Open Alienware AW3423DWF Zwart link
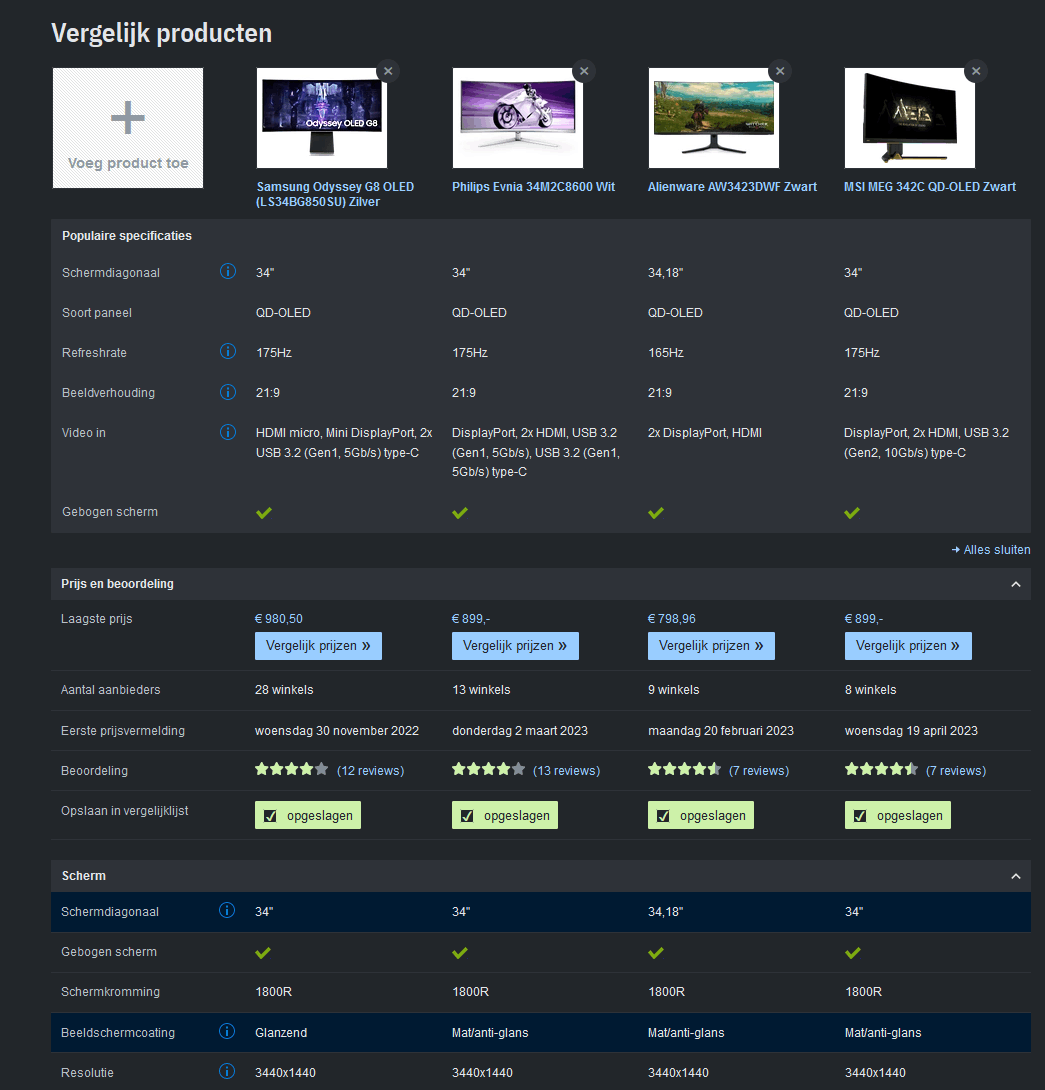The width and height of the screenshot is (1045, 1090). coord(732,186)
